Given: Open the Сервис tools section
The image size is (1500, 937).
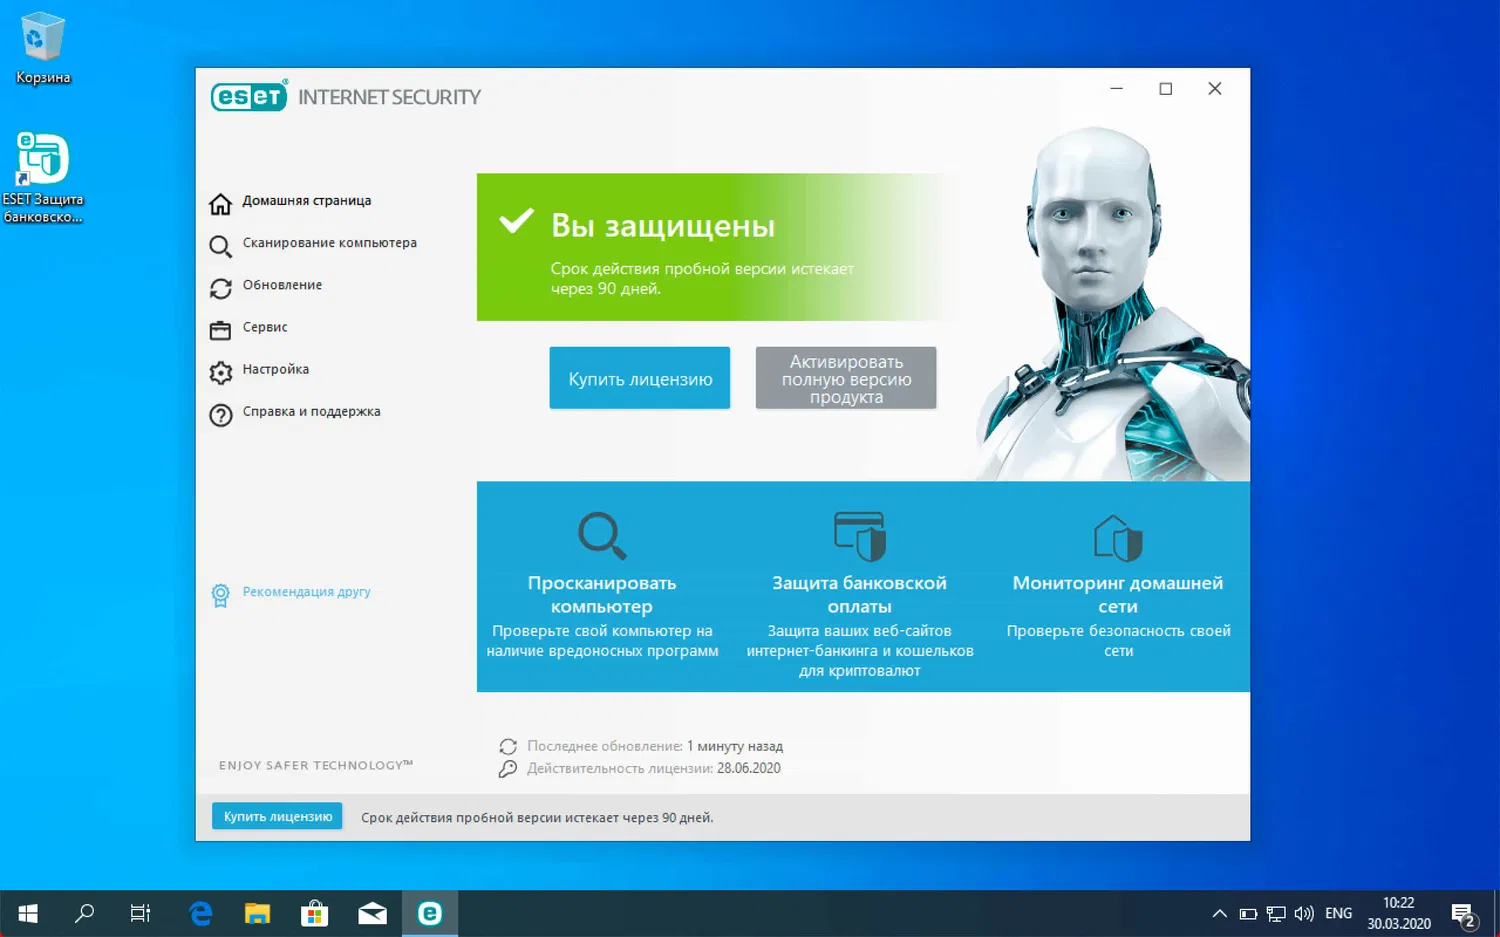Looking at the screenshot, I should click(x=264, y=327).
